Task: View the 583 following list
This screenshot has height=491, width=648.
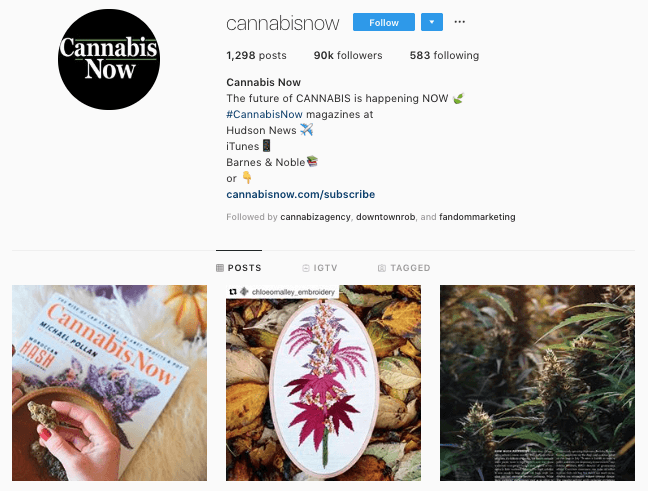Action: click(444, 55)
